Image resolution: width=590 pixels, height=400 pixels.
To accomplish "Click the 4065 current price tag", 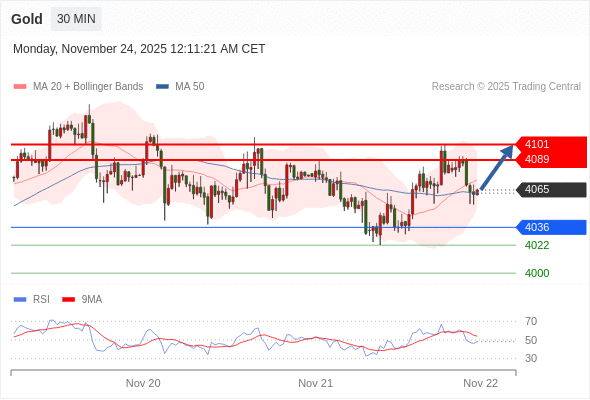I will (551, 190).
